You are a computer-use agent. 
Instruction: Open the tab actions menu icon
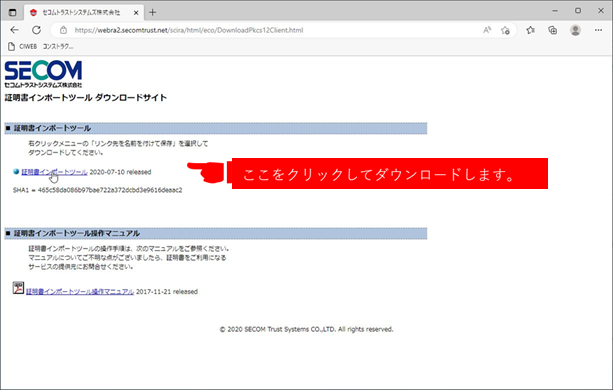(x=13, y=13)
